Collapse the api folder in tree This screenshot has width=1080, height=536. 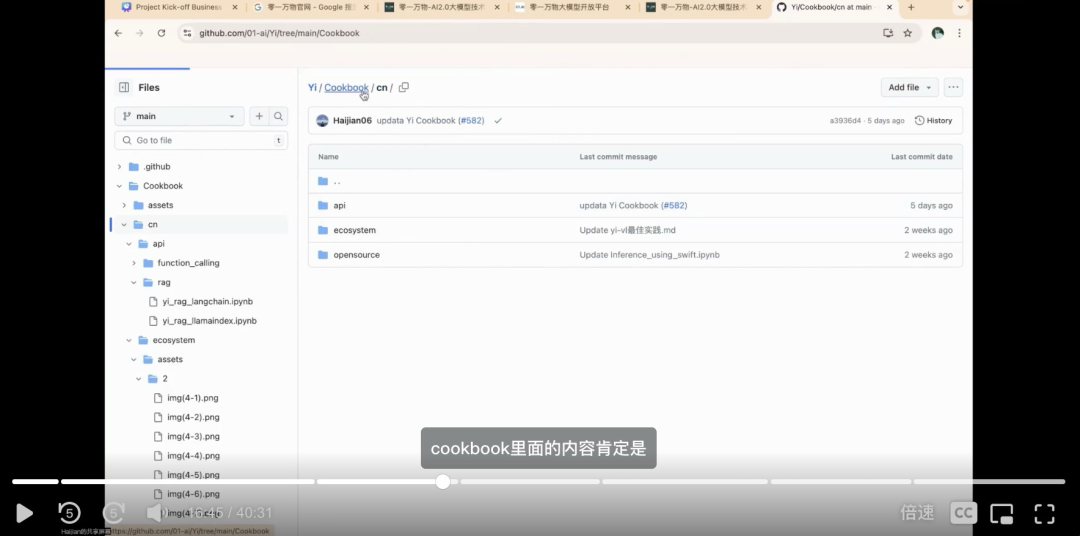point(129,244)
